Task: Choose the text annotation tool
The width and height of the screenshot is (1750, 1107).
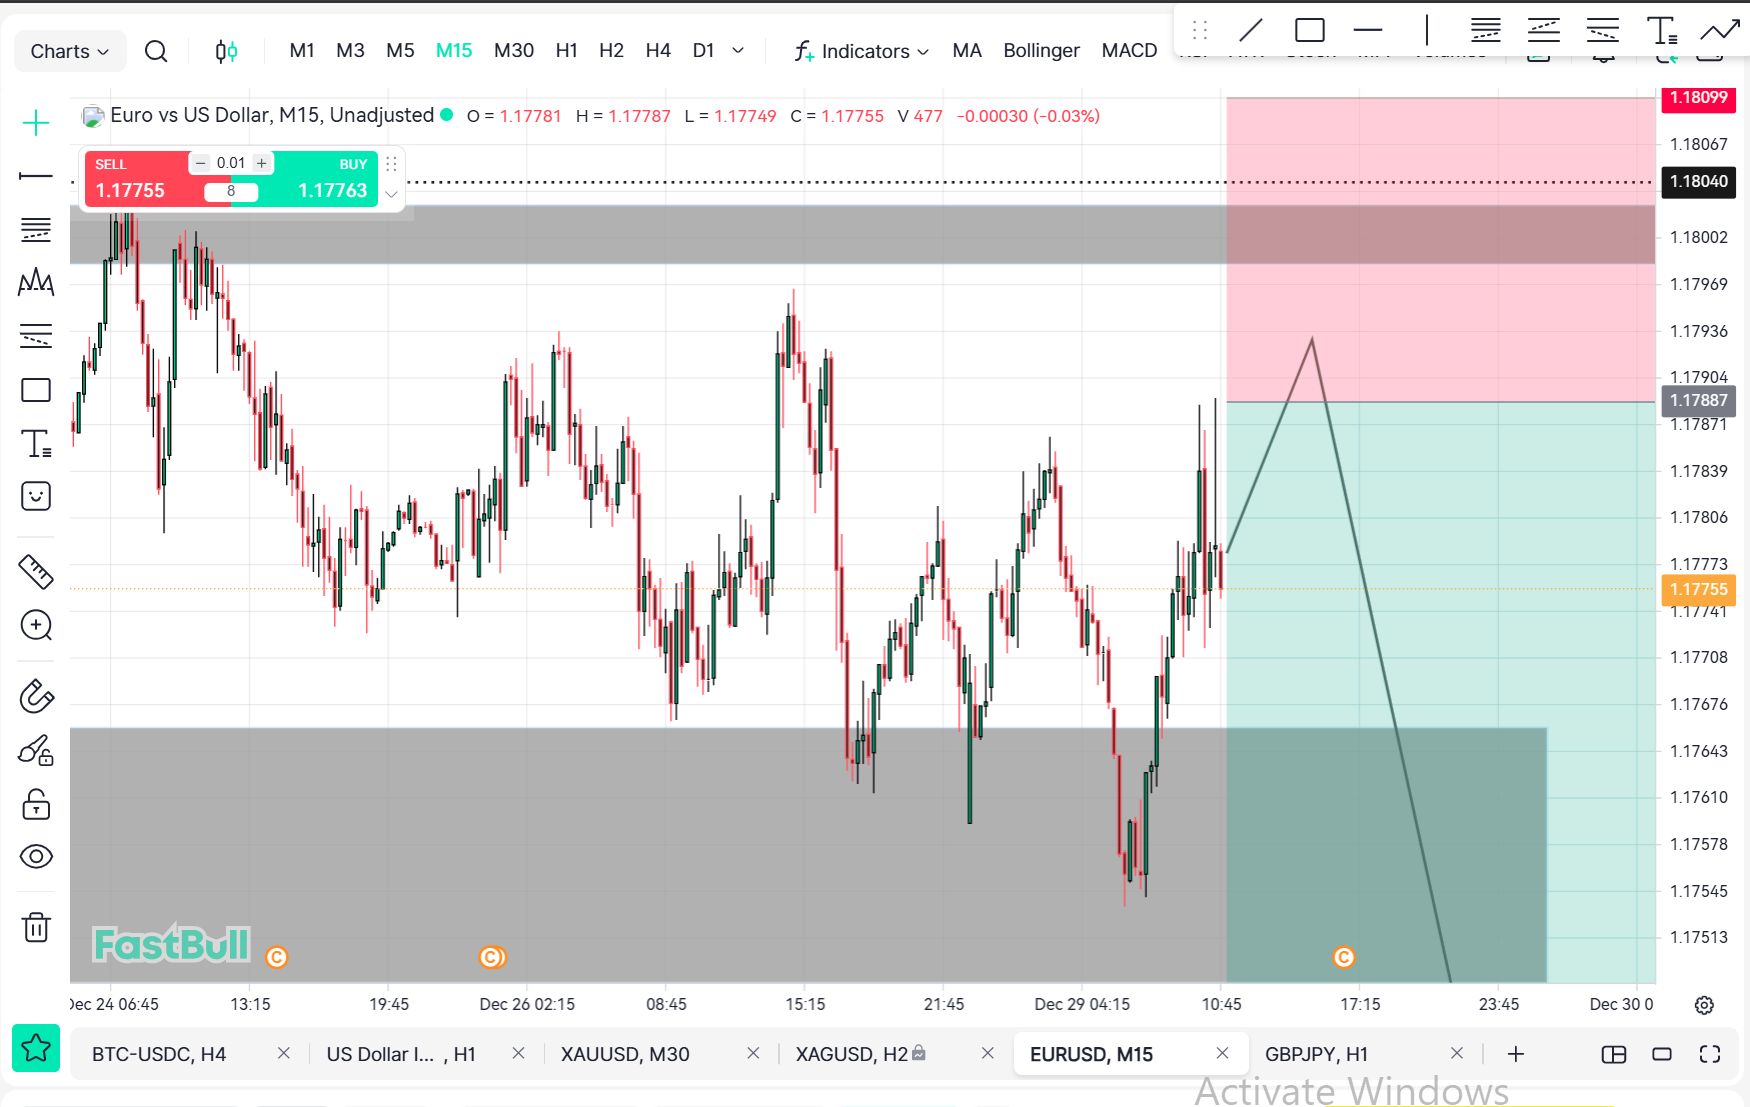Action: pos(36,443)
